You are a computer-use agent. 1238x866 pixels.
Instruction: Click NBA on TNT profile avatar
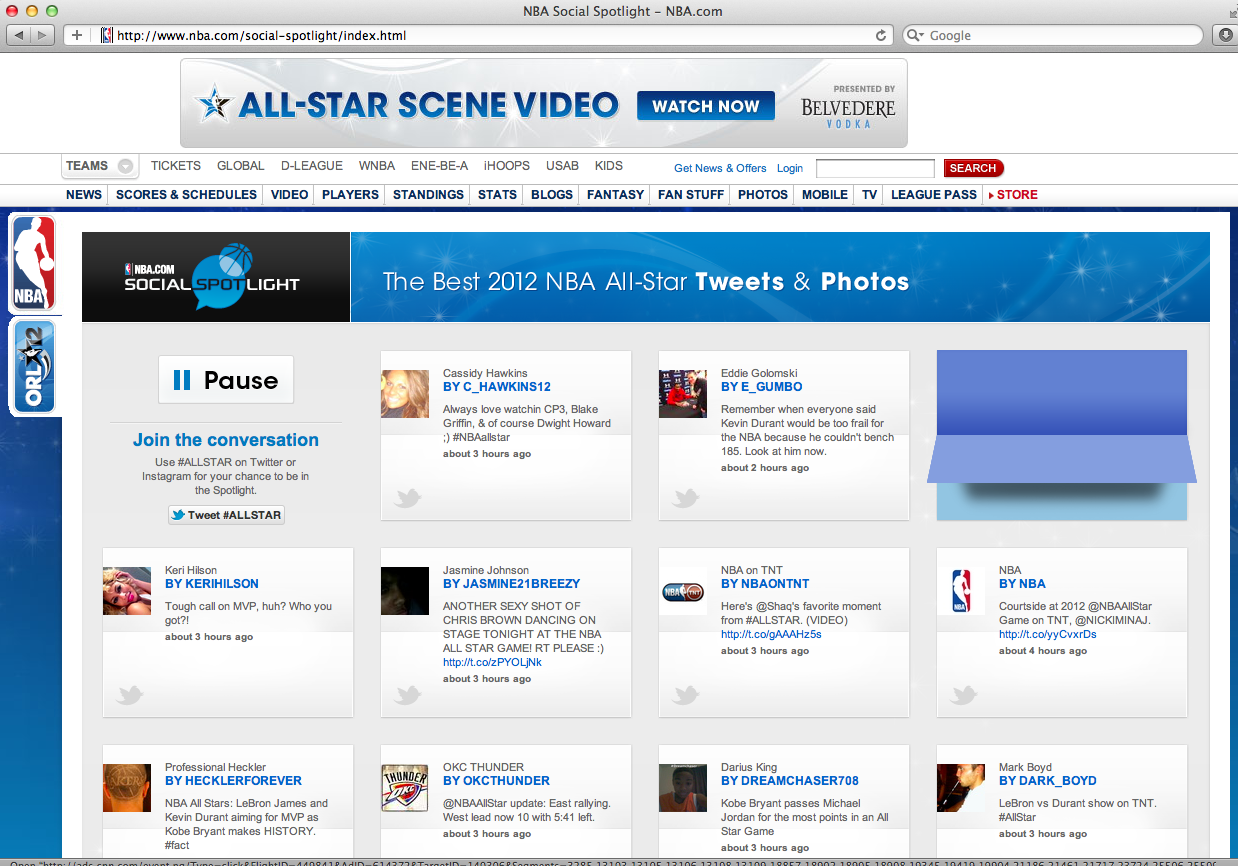[x=684, y=591]
